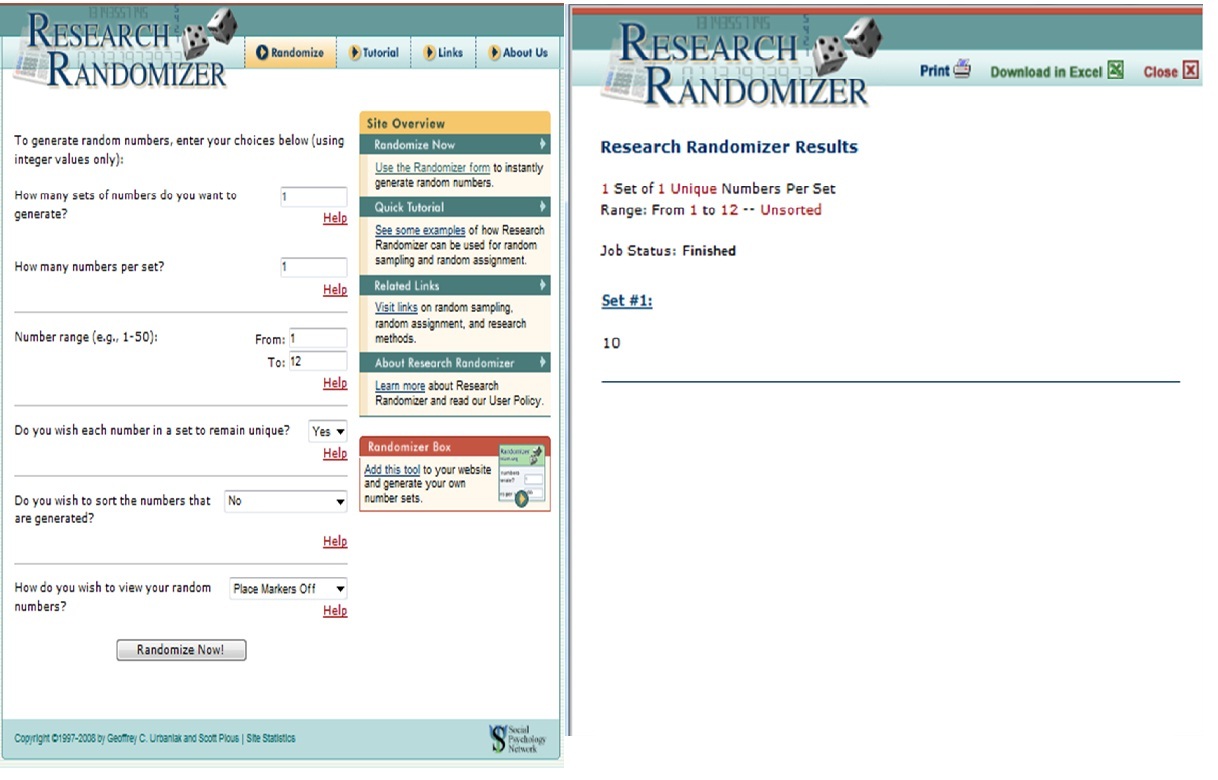Click the Research Randomizer logo in form page
This screenshot has height=780, width=1218.
point(125,50)
